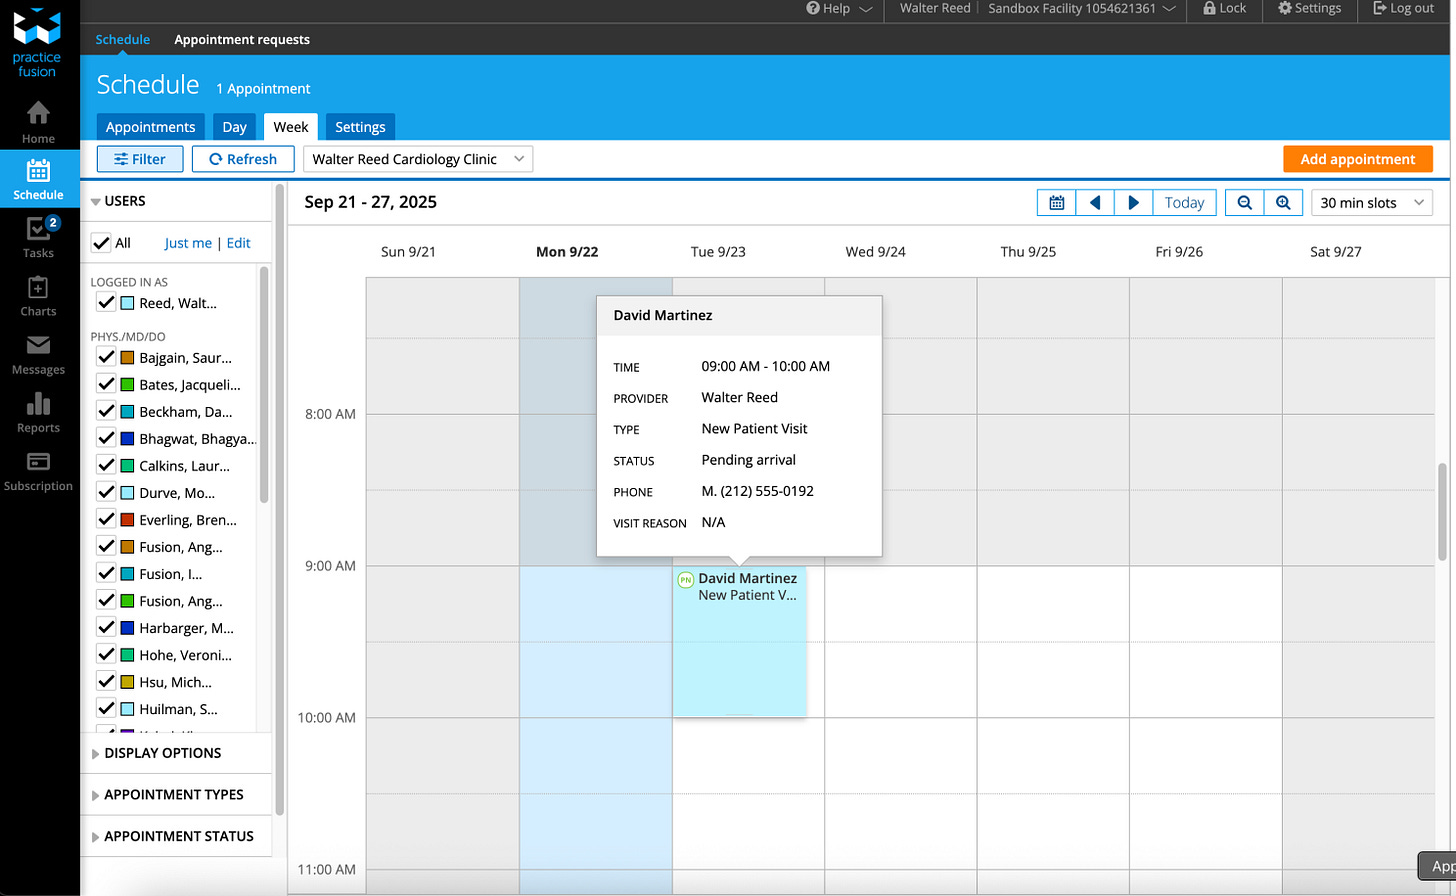Uncheck Beckham, Da... checkbox

tap(106, 411)
